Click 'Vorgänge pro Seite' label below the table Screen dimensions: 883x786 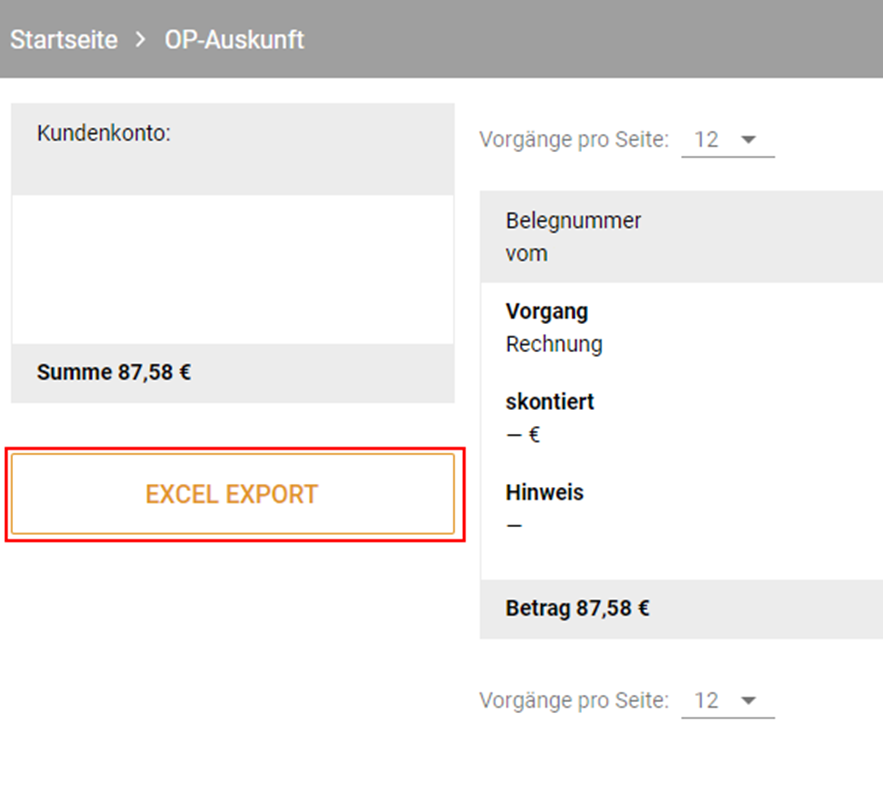coord(573,701)
